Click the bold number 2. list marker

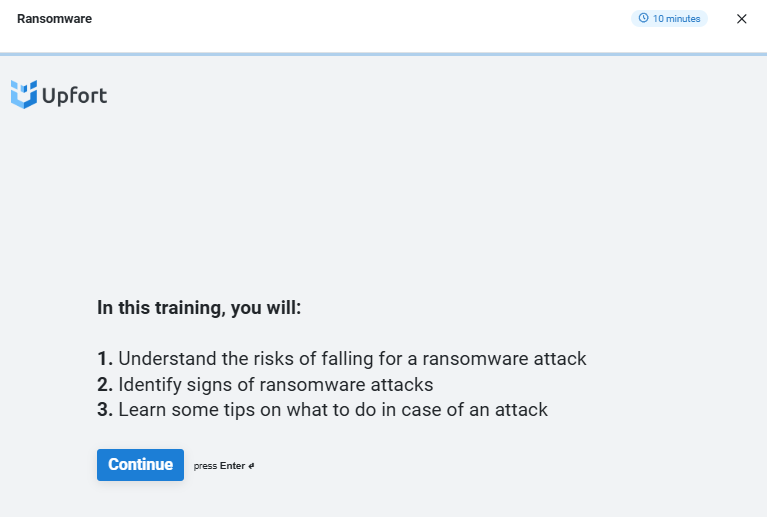point(105,384)
